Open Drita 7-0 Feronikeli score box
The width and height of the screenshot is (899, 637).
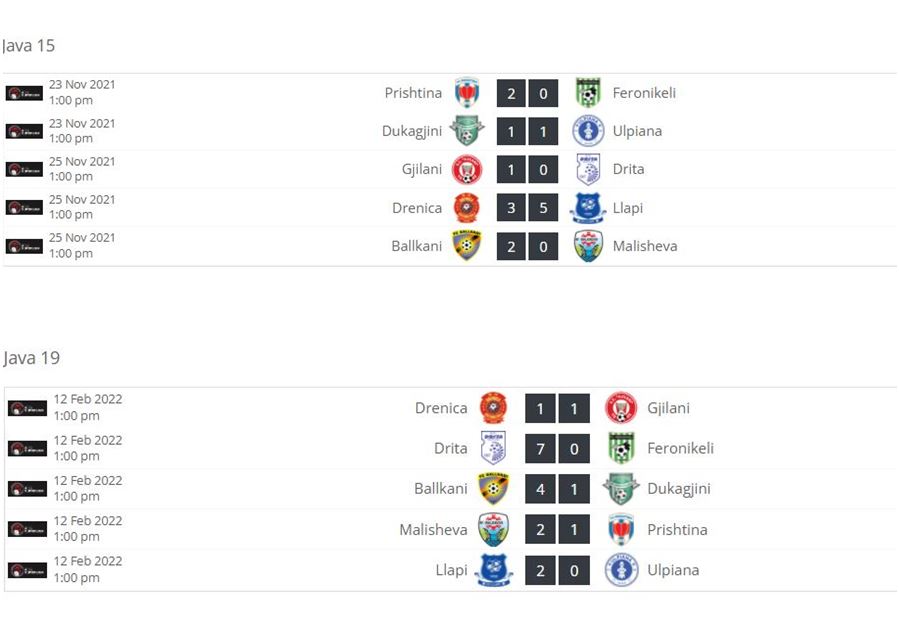[x=557, y=448]
